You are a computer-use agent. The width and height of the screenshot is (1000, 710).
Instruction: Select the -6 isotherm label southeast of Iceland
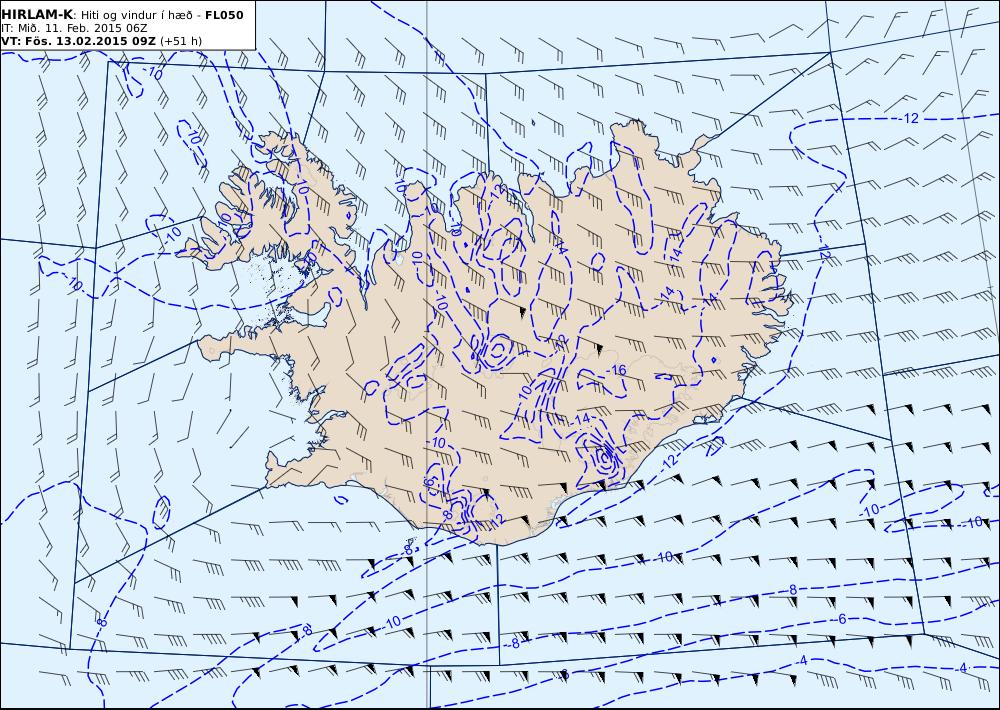click(x=840, y=619)
